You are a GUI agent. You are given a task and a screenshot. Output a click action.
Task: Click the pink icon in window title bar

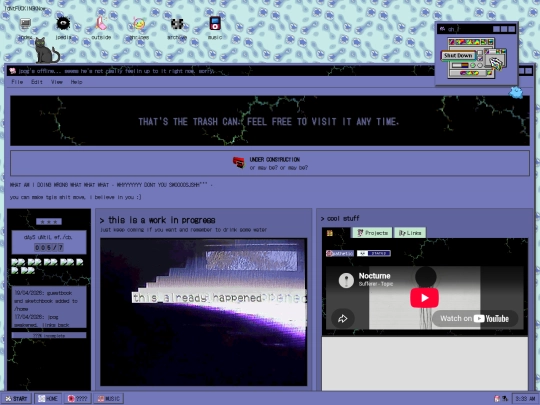pyautogui.click(x=13, y=71)
